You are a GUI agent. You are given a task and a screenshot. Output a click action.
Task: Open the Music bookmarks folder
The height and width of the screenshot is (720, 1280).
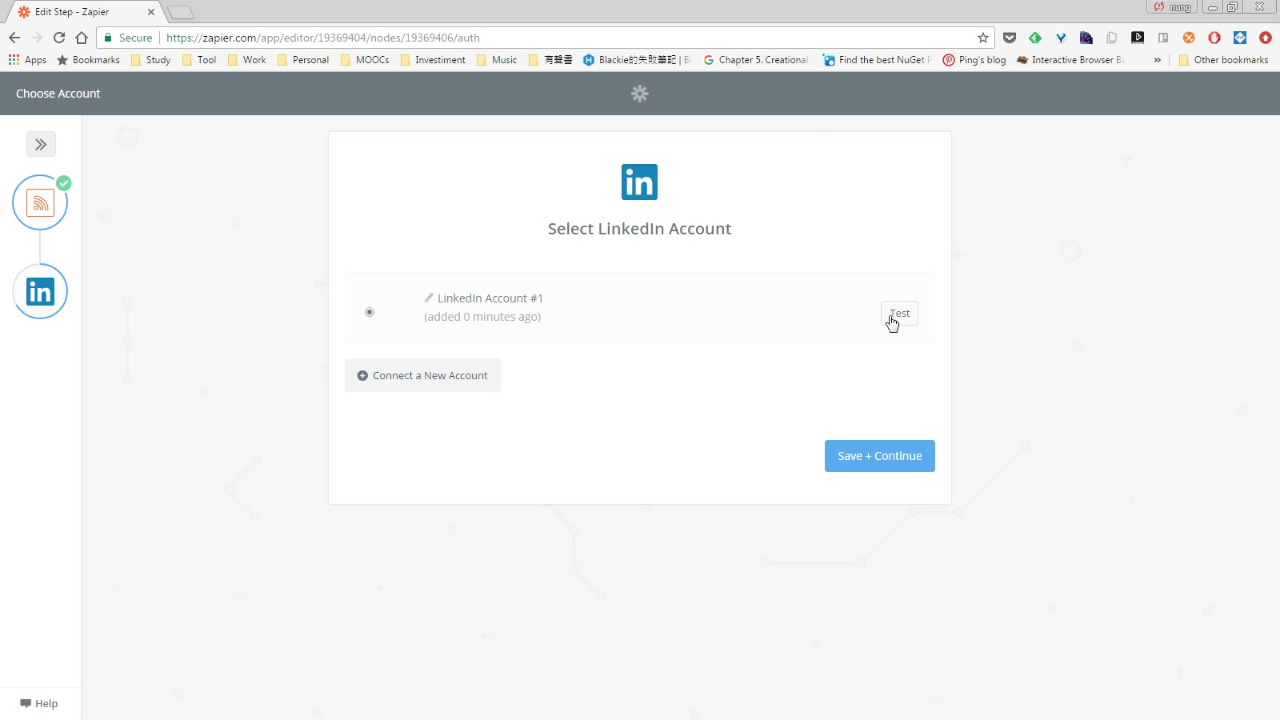(x=497, y=60)
